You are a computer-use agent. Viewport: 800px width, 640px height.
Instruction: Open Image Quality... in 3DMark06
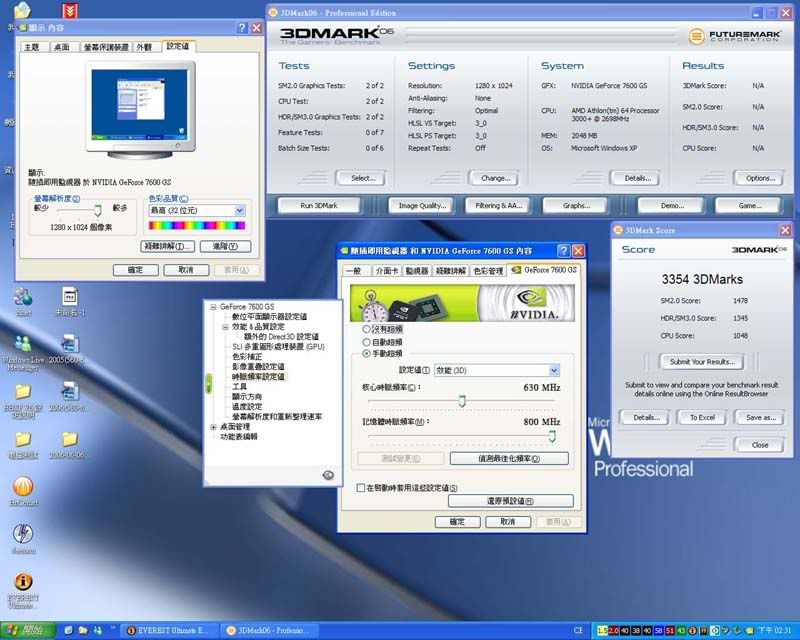click(421, 206)
